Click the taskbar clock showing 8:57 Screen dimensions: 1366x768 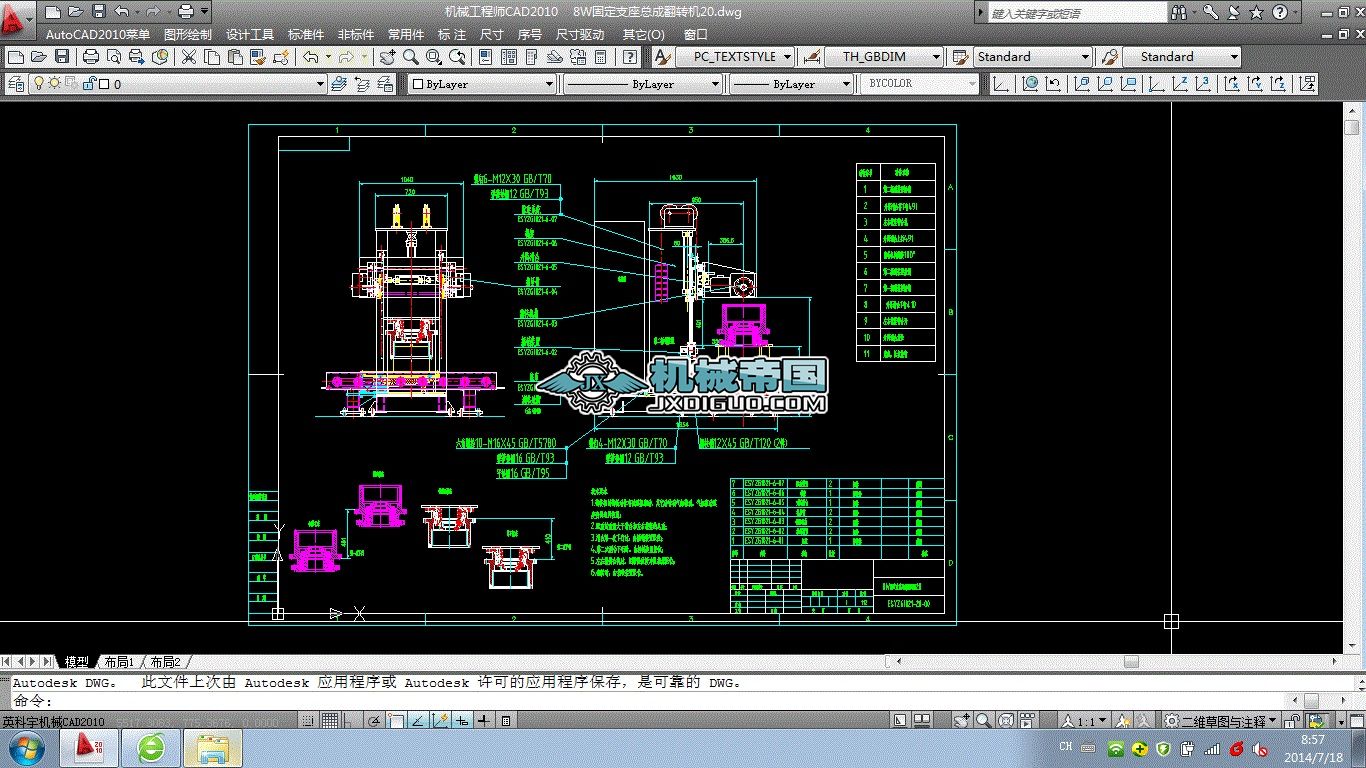point(1312,749)
